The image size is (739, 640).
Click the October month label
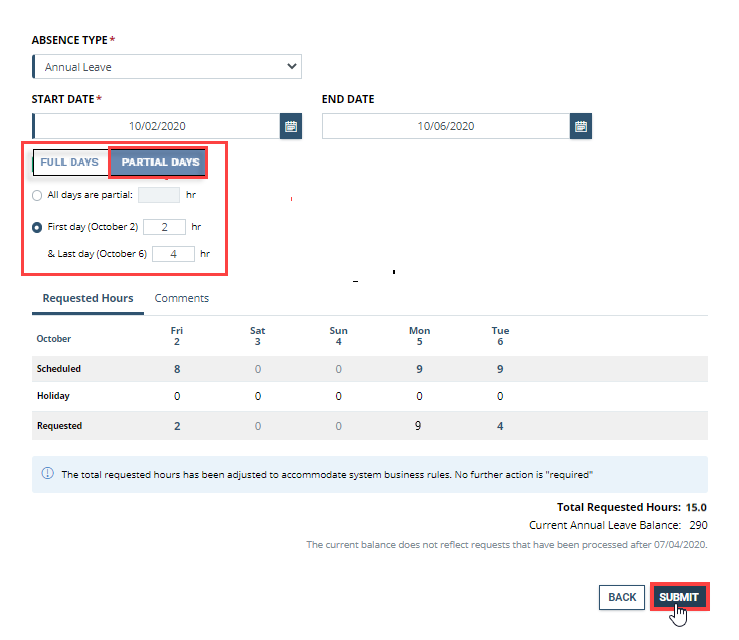click(x=54, y=339)
